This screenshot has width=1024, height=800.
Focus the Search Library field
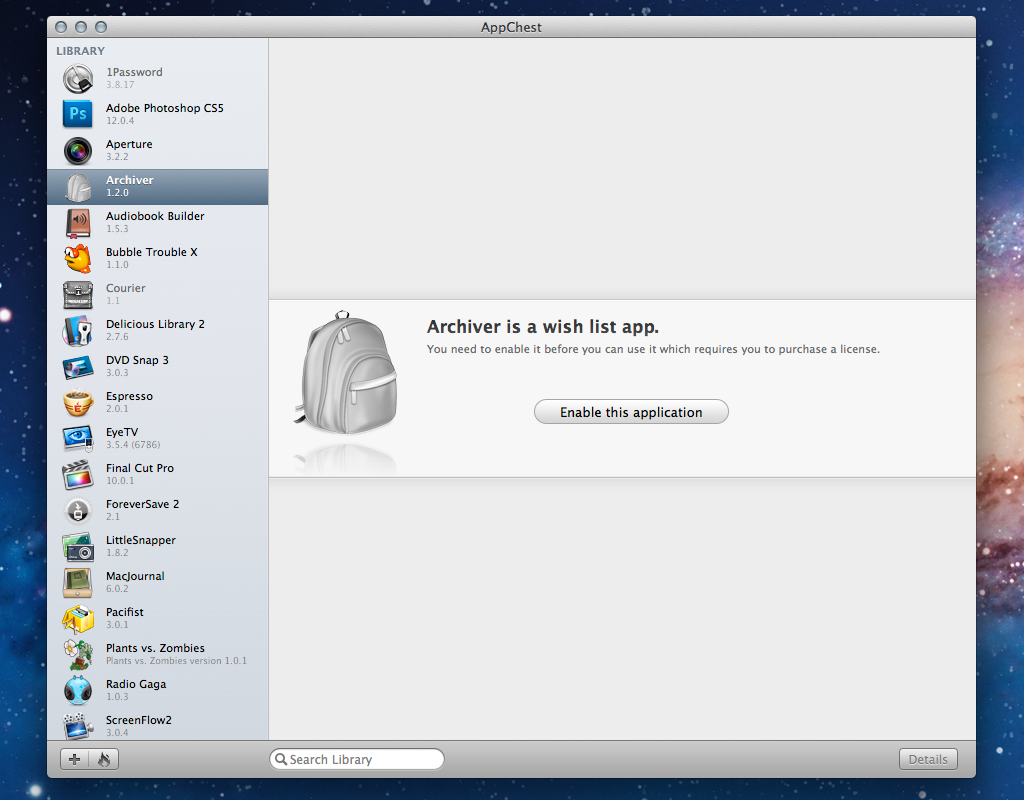357,759
